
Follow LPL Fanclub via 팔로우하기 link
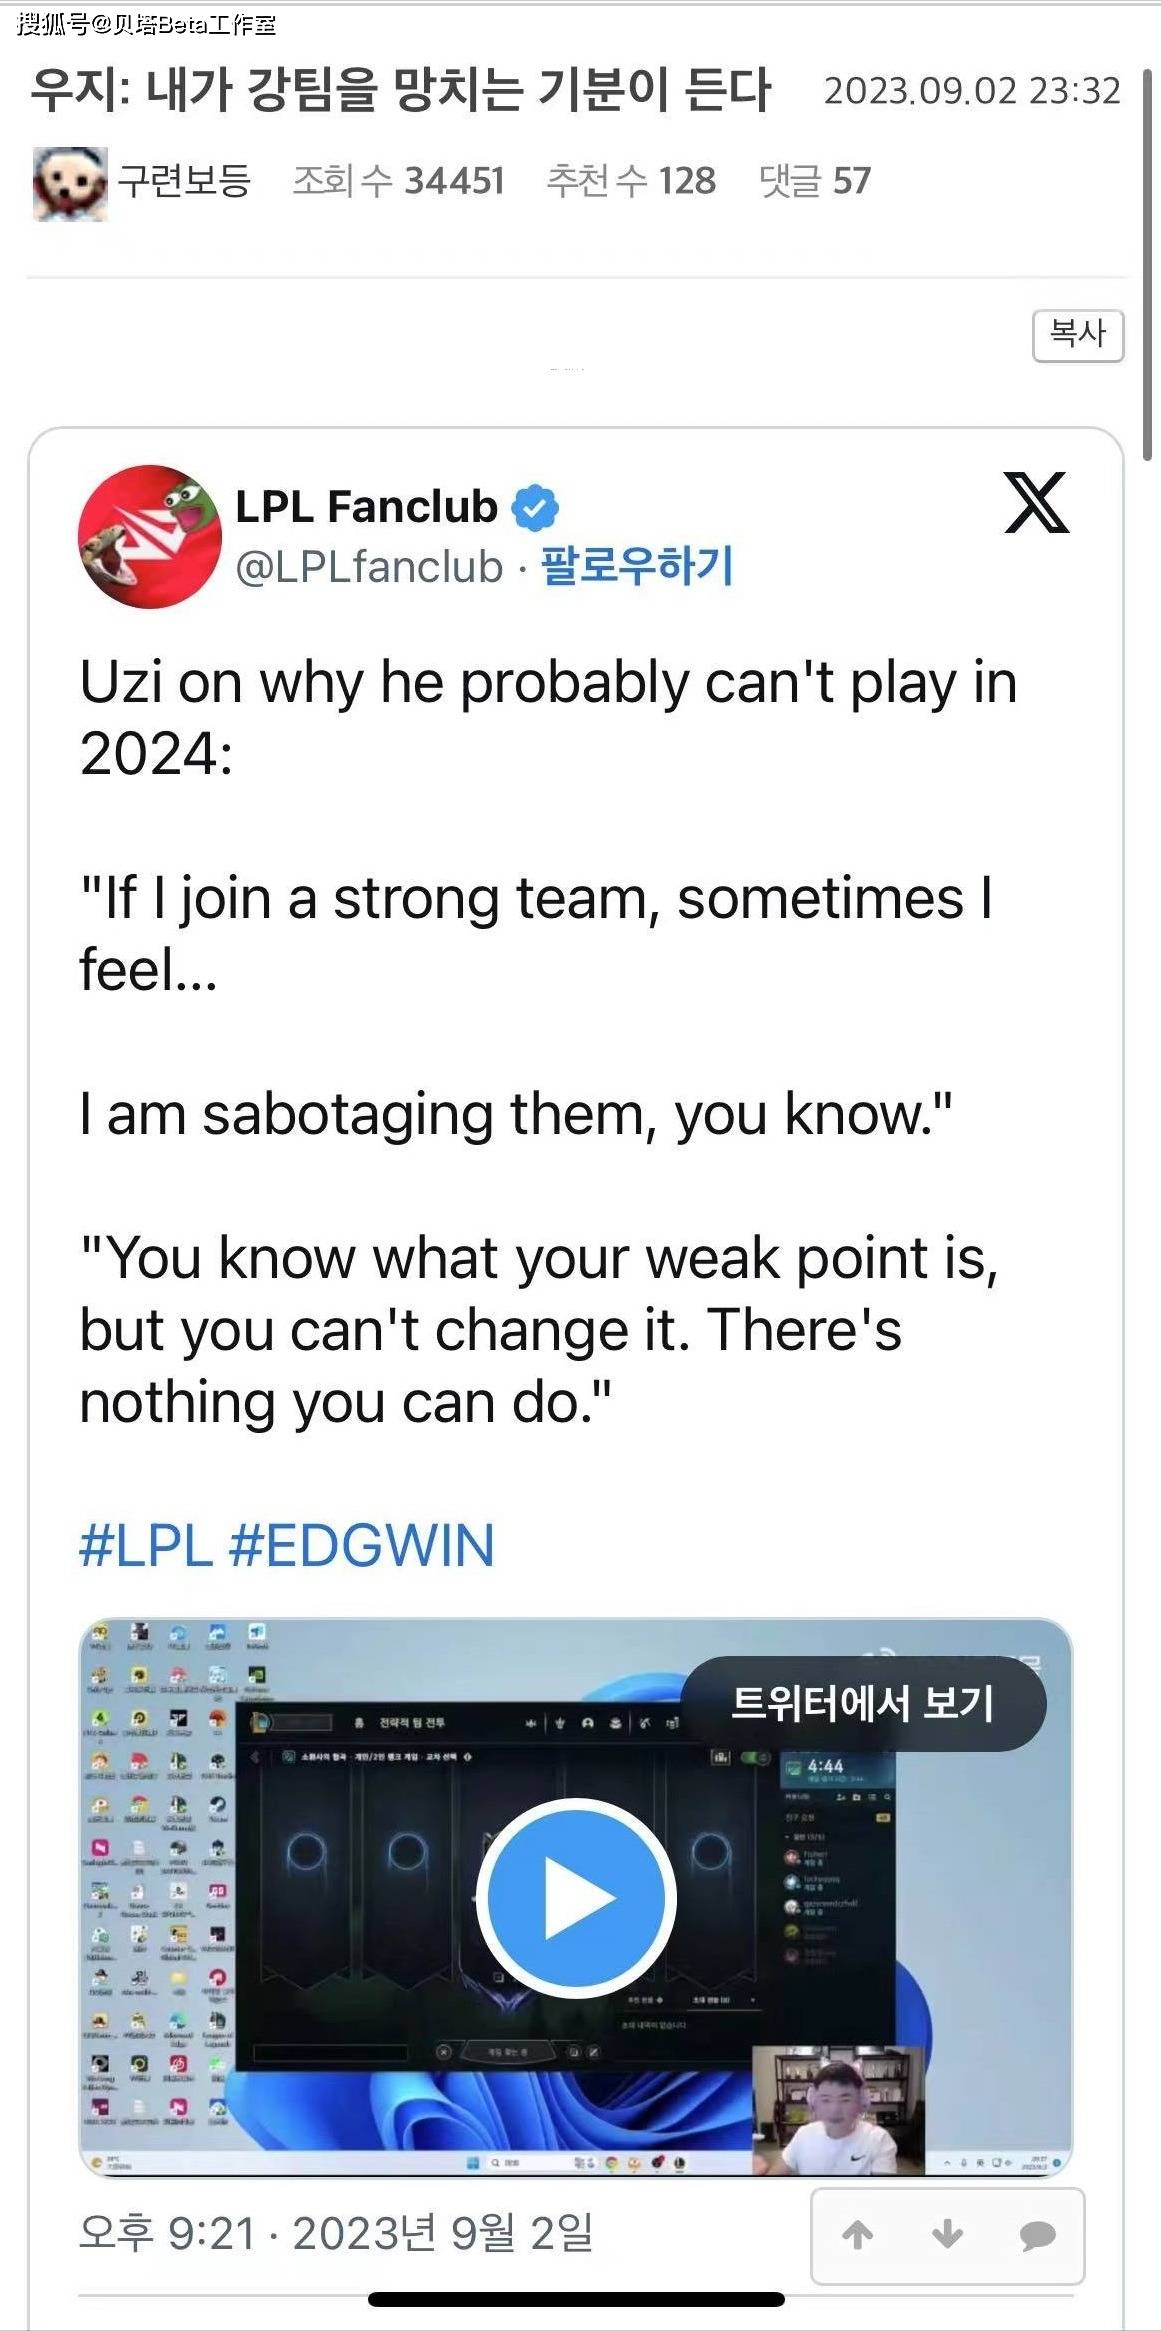pos(637,566)
